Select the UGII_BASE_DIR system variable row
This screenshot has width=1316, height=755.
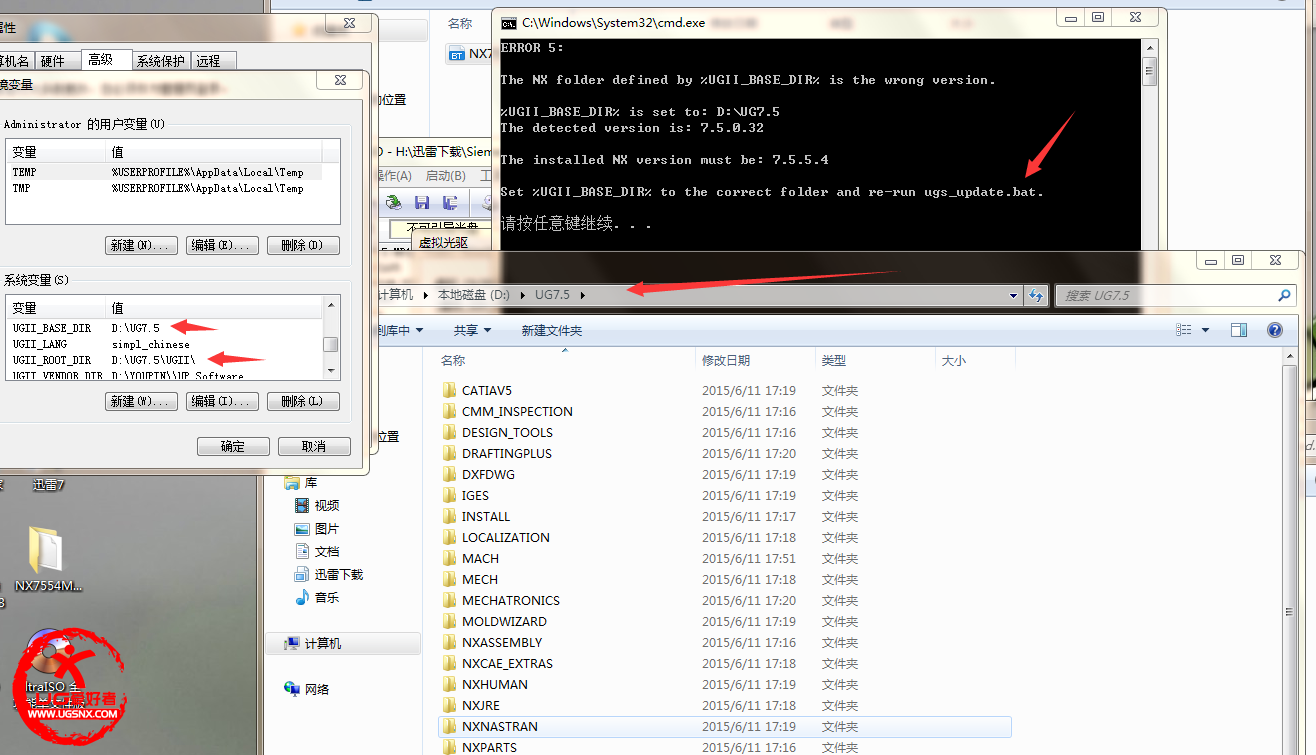165,328
